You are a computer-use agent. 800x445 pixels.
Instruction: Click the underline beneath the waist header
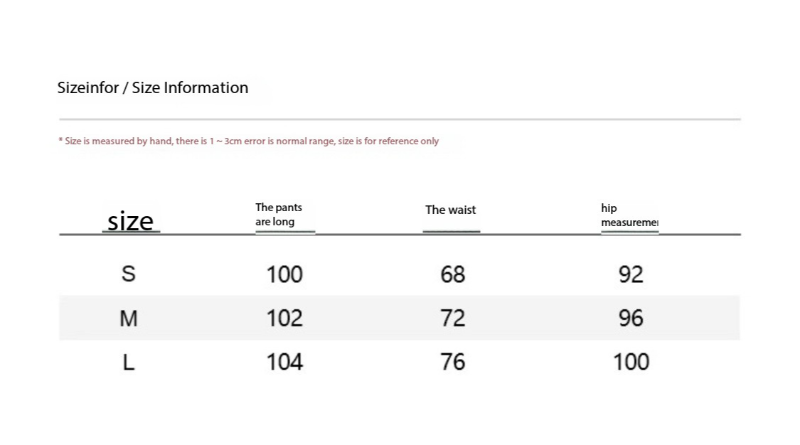pyautogui.click(x=451, y=231)
